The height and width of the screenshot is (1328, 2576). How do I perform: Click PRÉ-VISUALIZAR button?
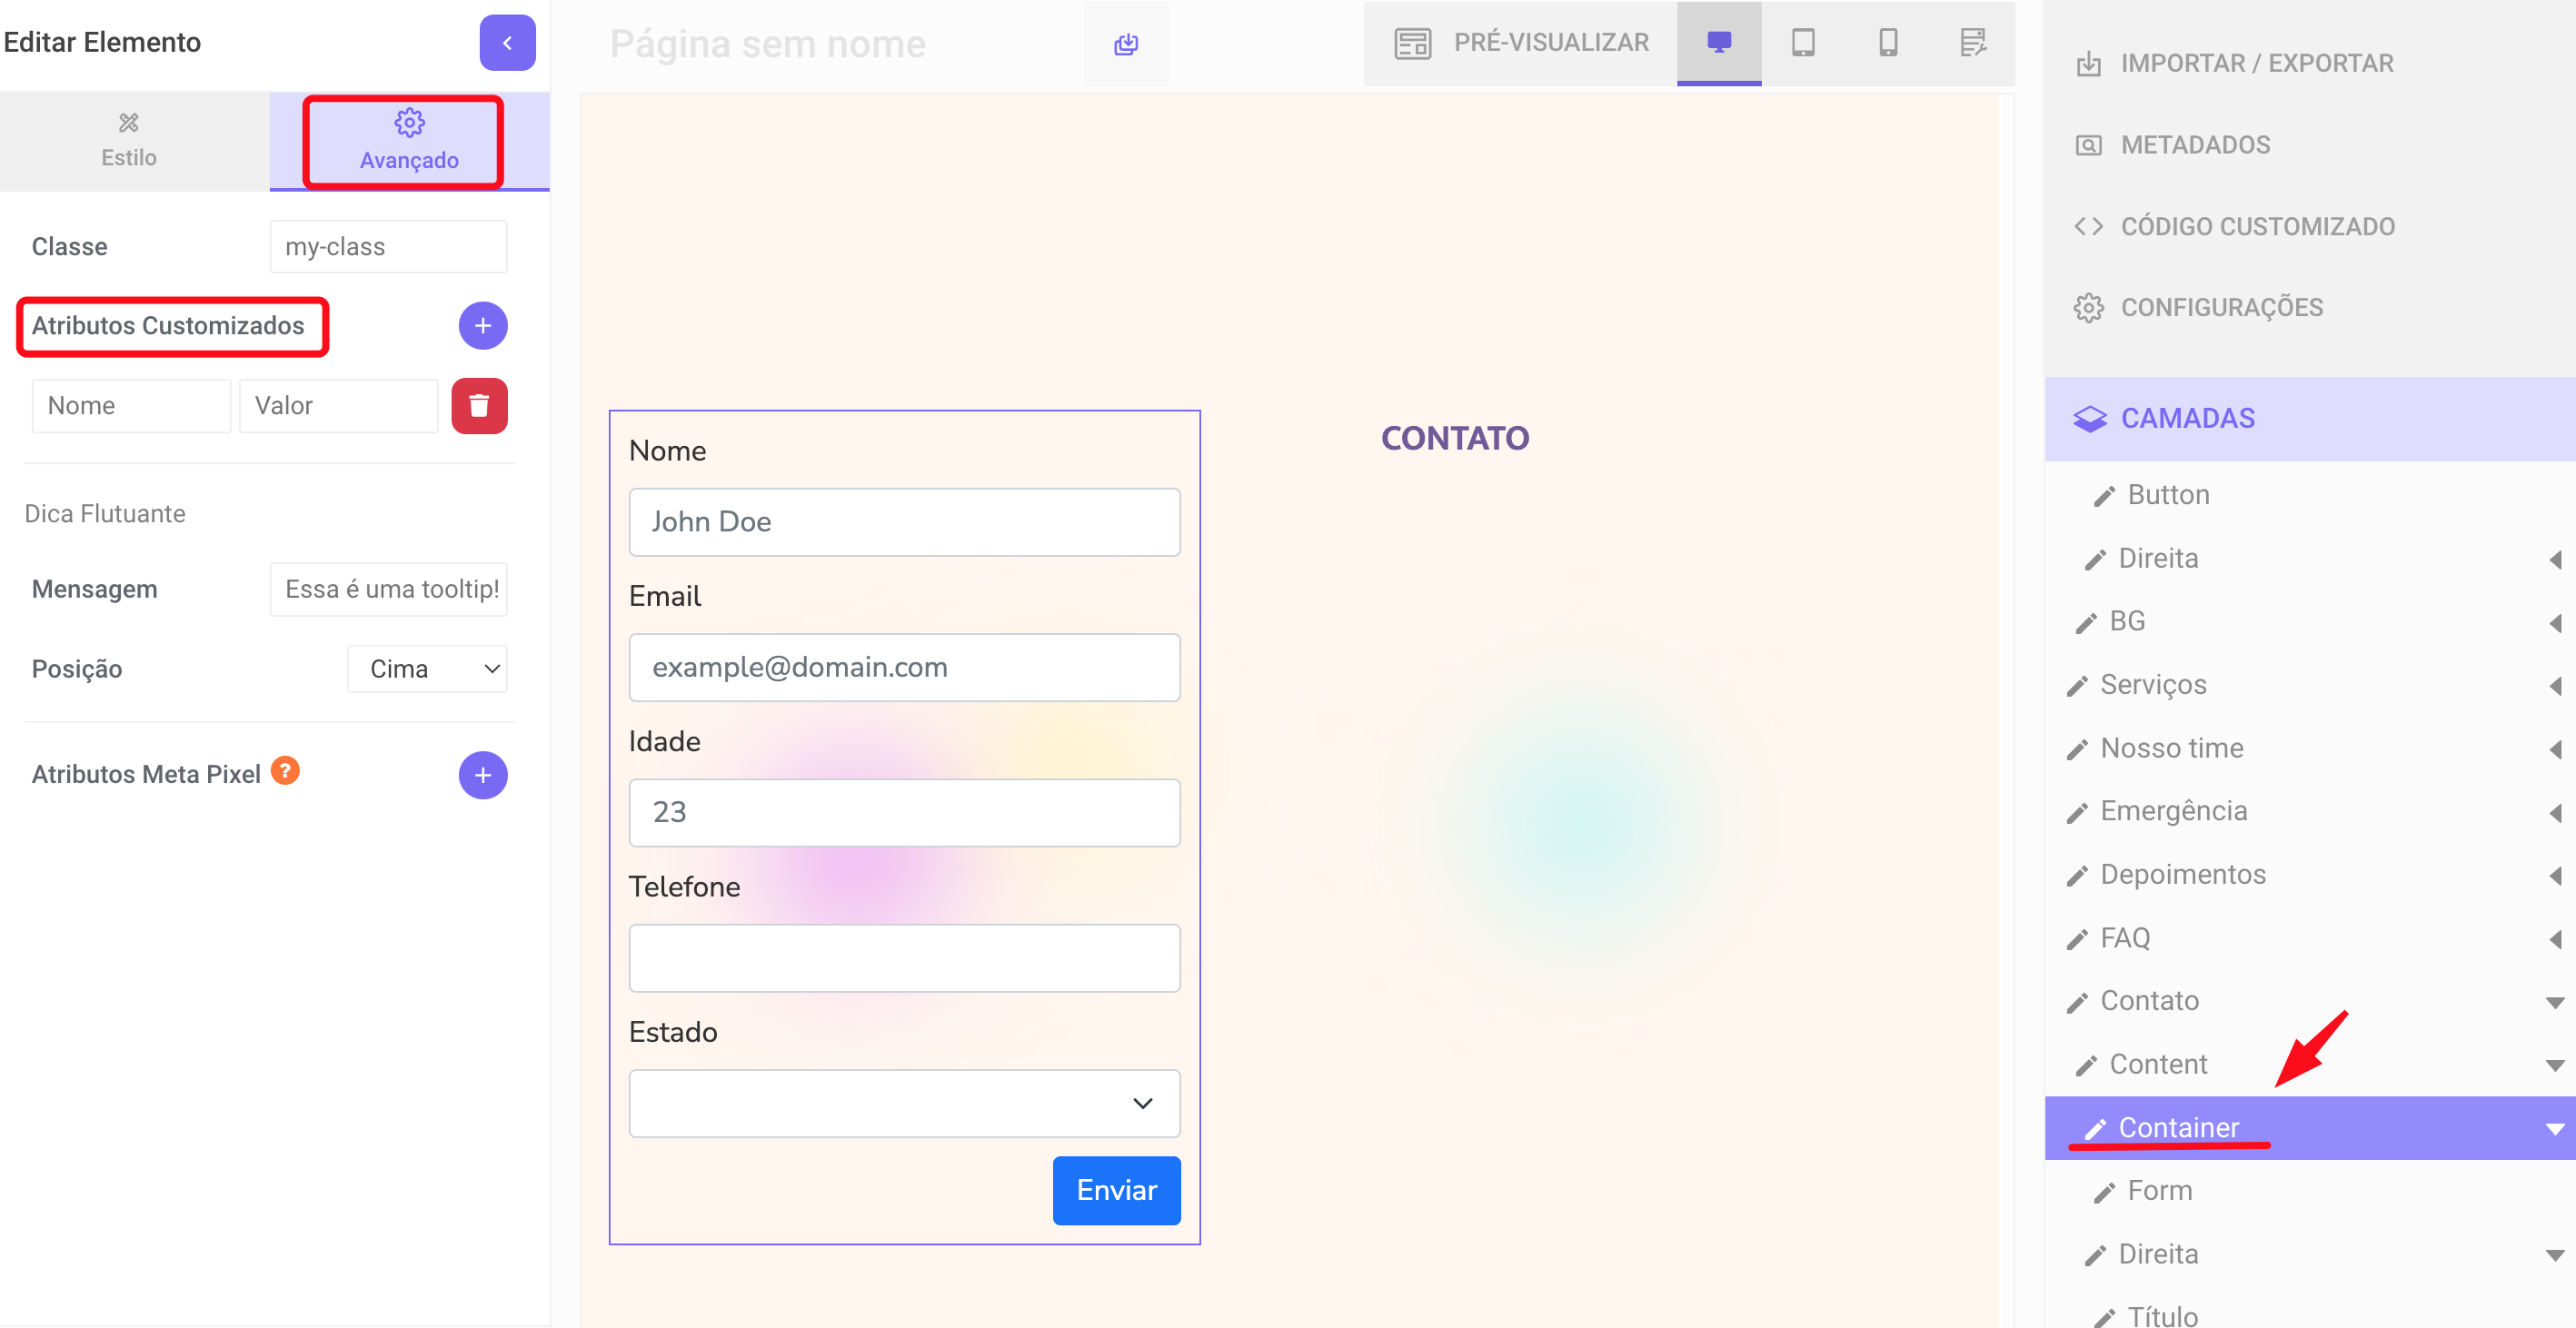click(1520, 43)
